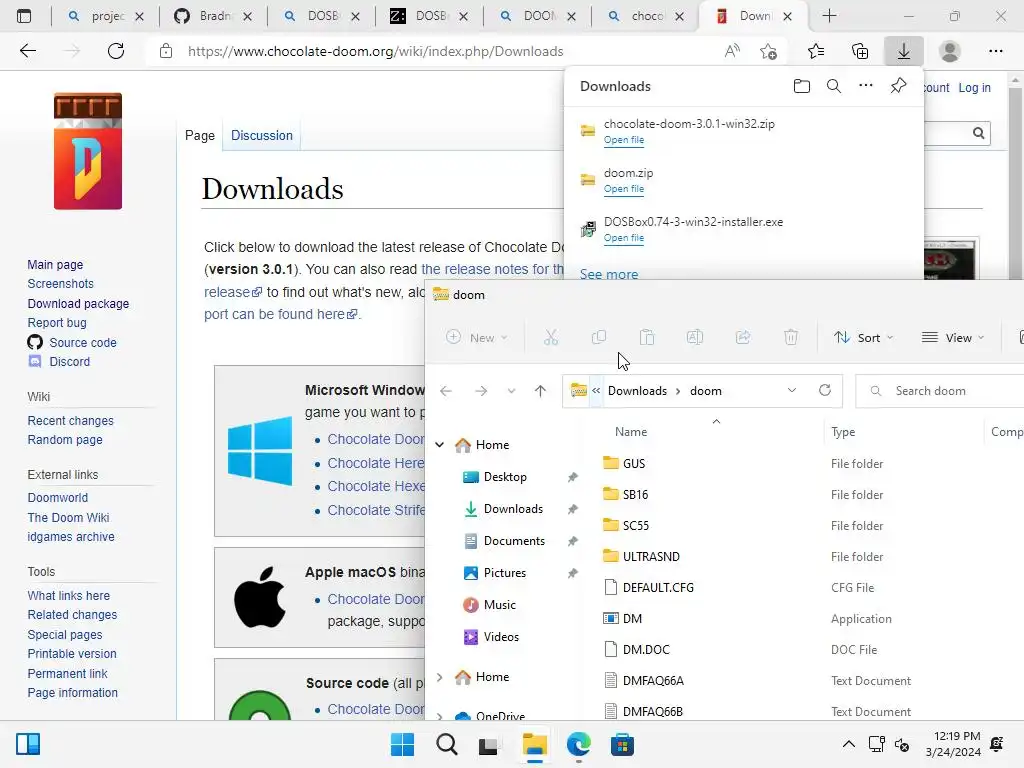Open a new browser tab
The image size is (1024, 768).
pos(829,16)
